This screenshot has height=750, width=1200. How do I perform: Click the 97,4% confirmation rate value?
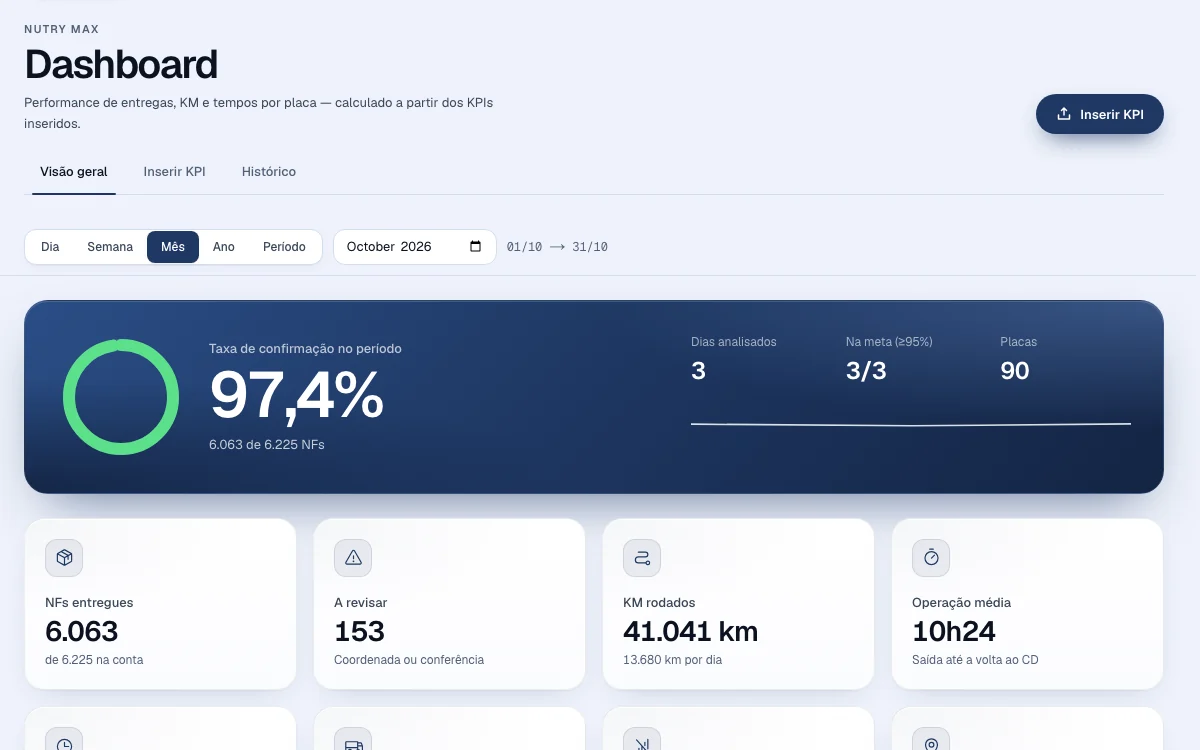[296, 396]
